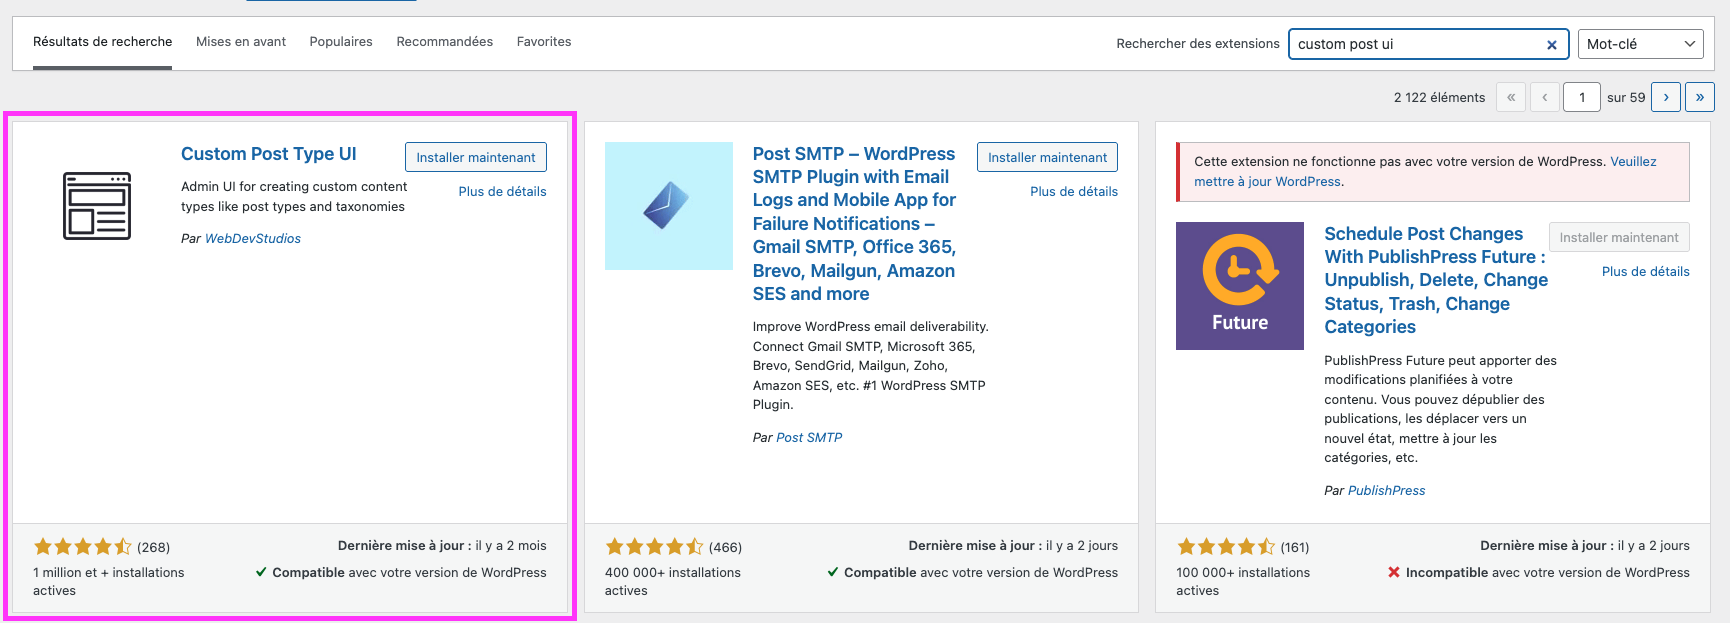The width and height of the screenshot is (1730, 623).
Task: Switch to Recommandées tab
Action: point(445,42)
